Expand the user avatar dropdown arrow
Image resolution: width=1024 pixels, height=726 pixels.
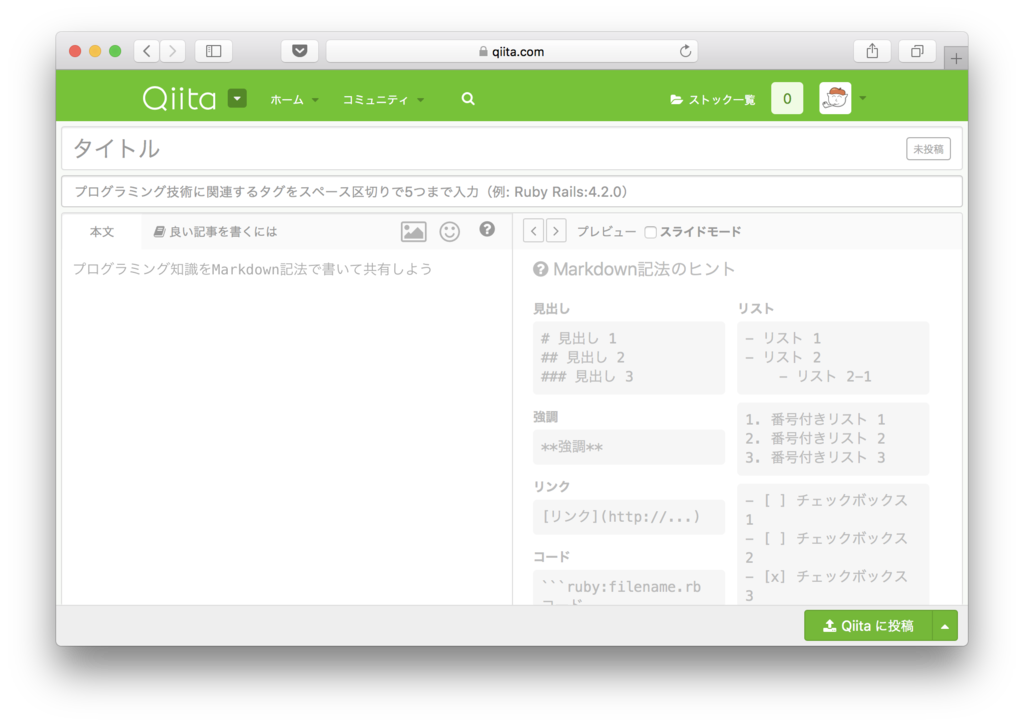coord(863,99)
